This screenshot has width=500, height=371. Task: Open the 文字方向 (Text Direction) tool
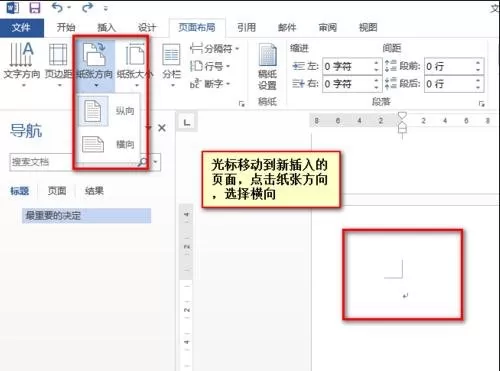coord(22,64)
